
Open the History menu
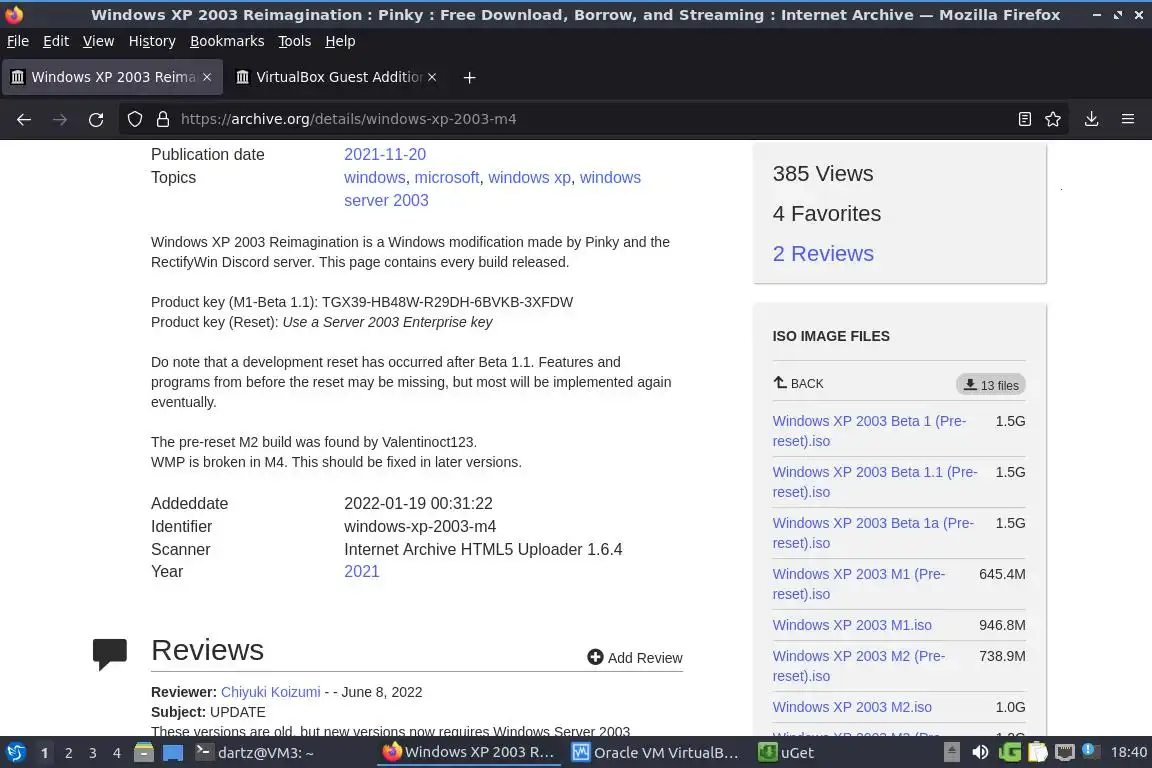point(152,41)
